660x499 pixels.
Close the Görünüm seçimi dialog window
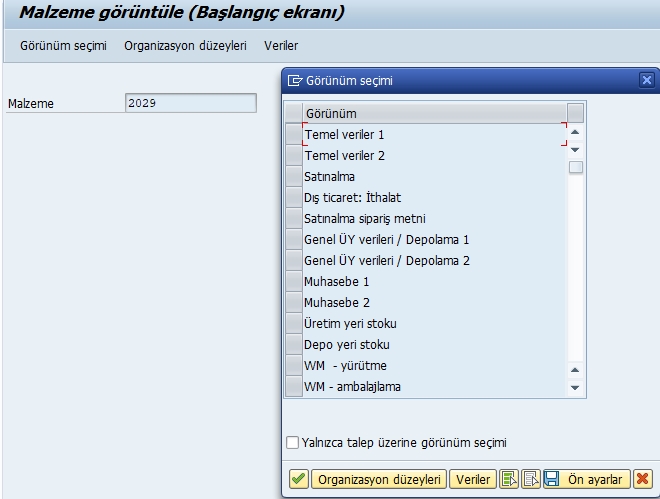pyautogui.click(x=646, y=81)
